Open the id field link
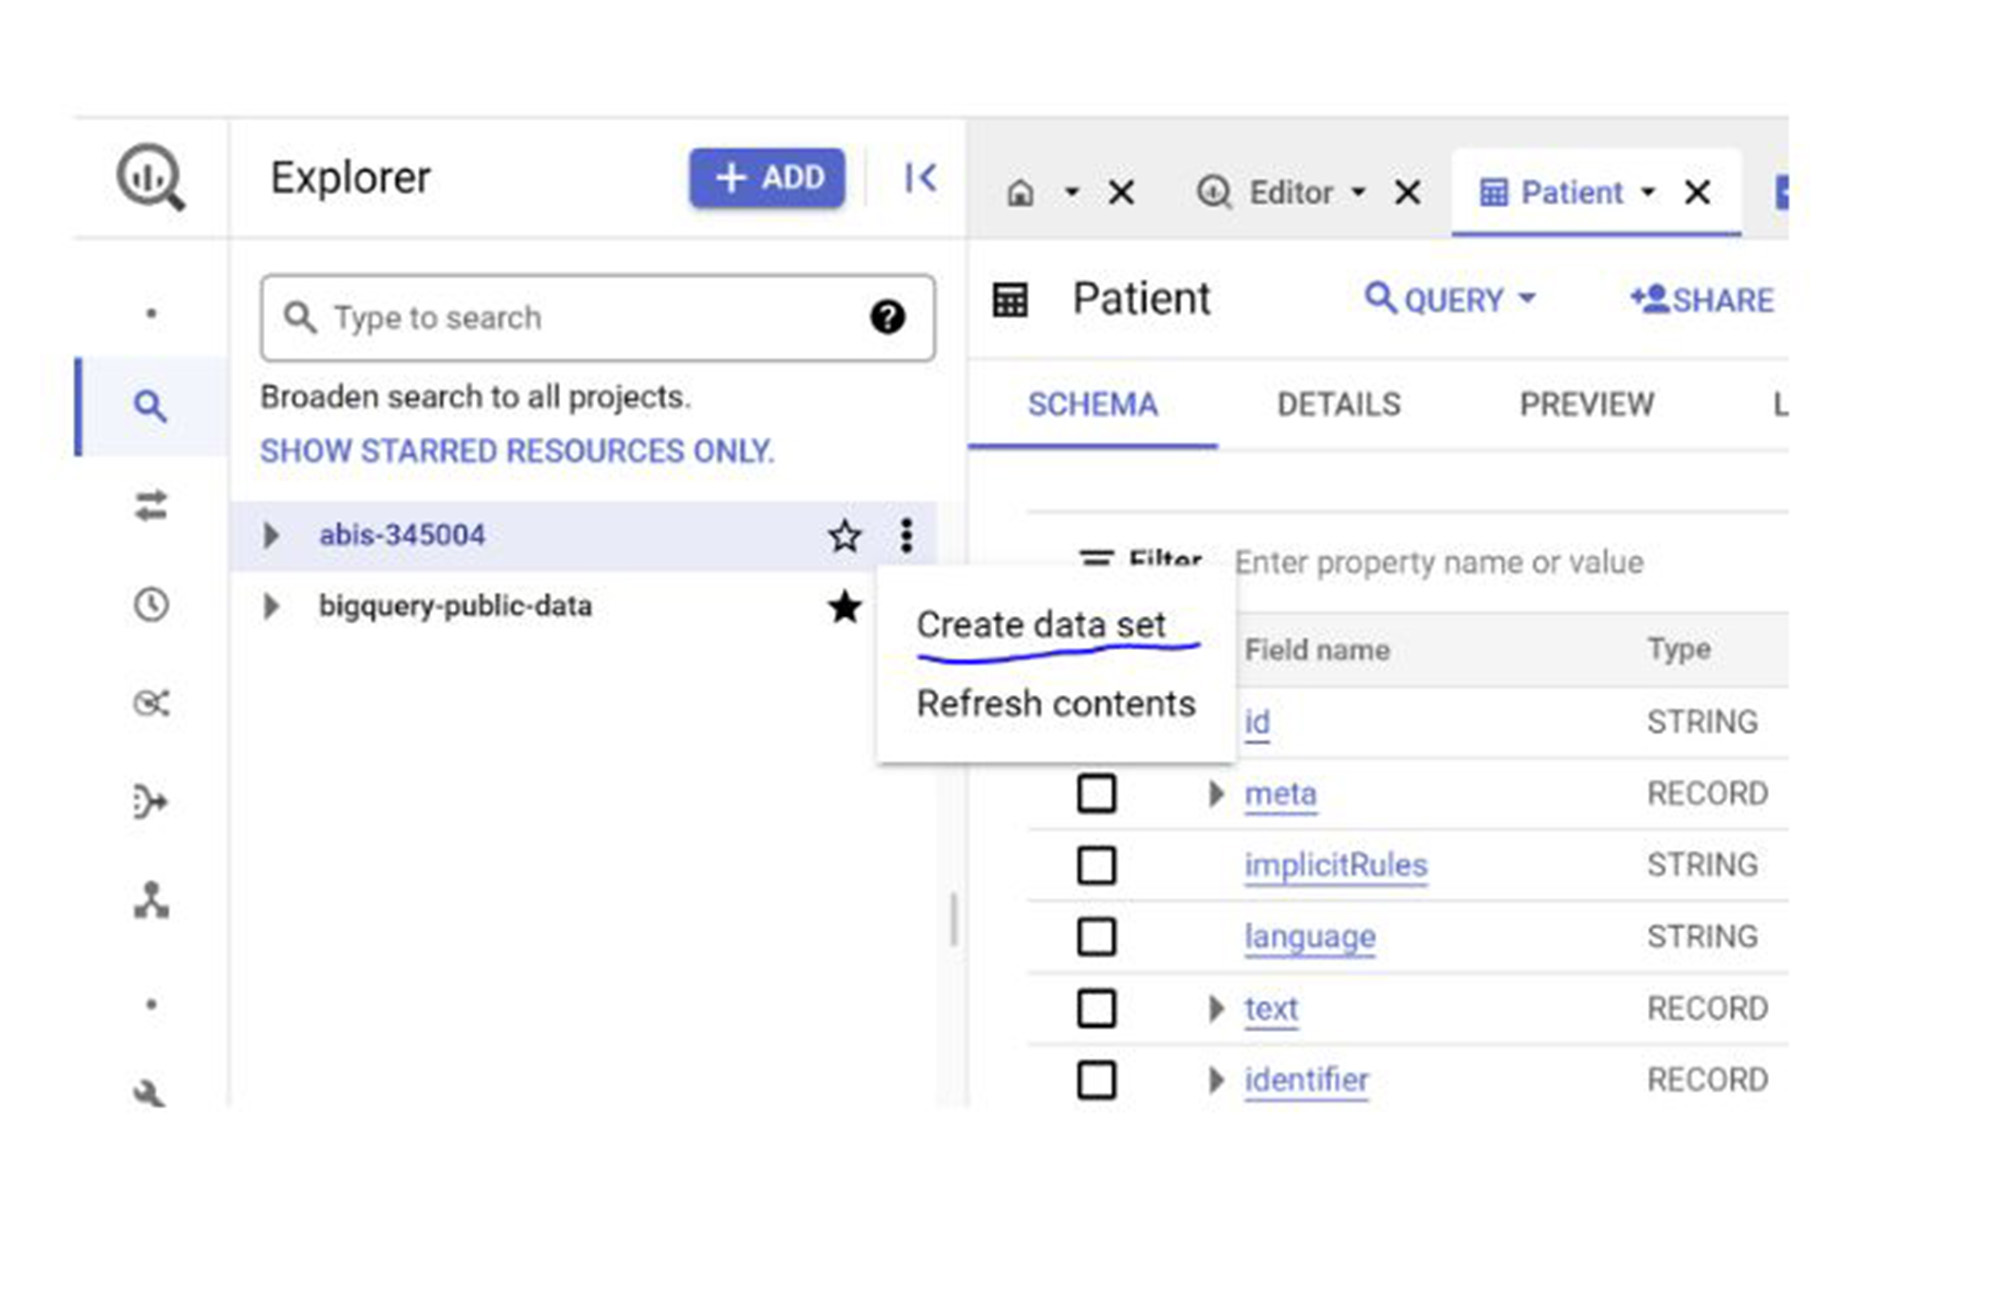The width and height of the screenshot is (2000, 1295). tap(1257, 722)
